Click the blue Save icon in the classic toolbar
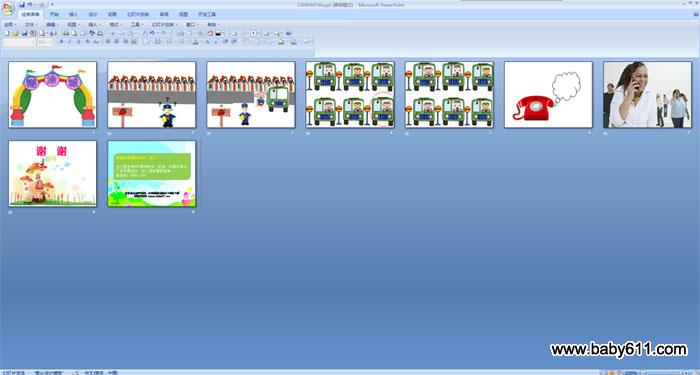The width and height of the screenshot is (700, 375). [25, 33]
